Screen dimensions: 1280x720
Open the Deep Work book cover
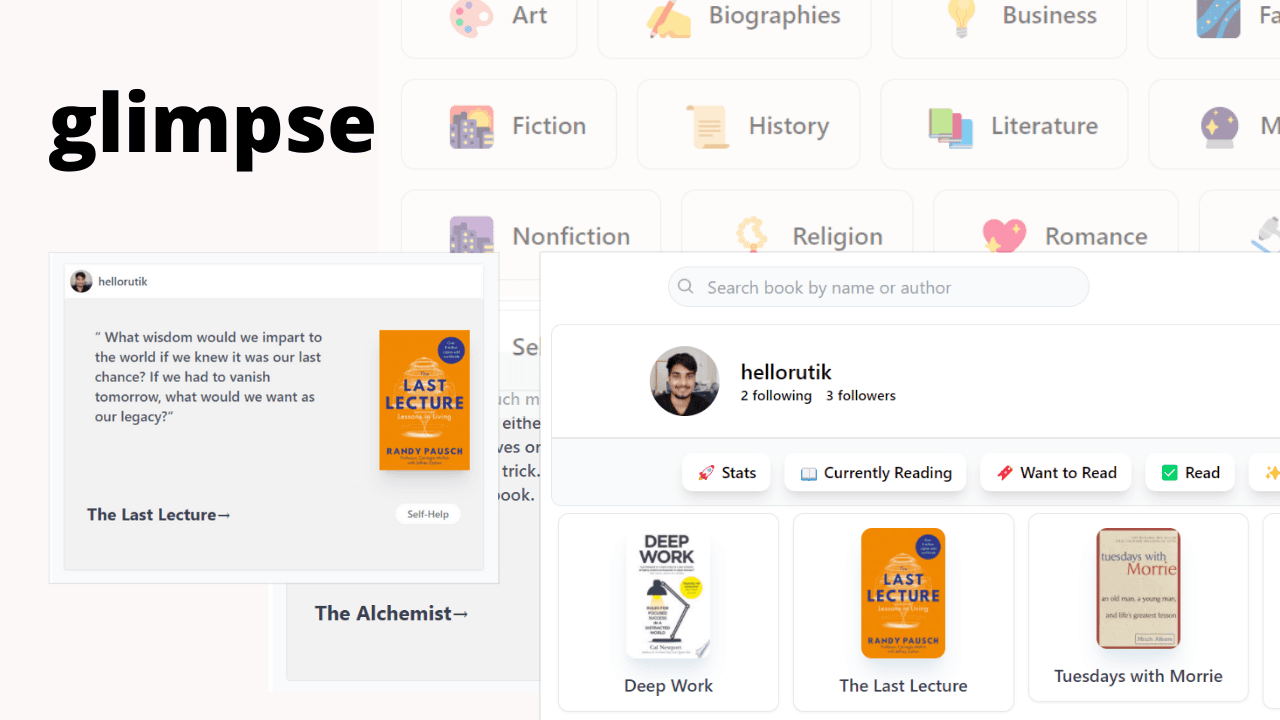pyautogui.click(x=668, y=594)
